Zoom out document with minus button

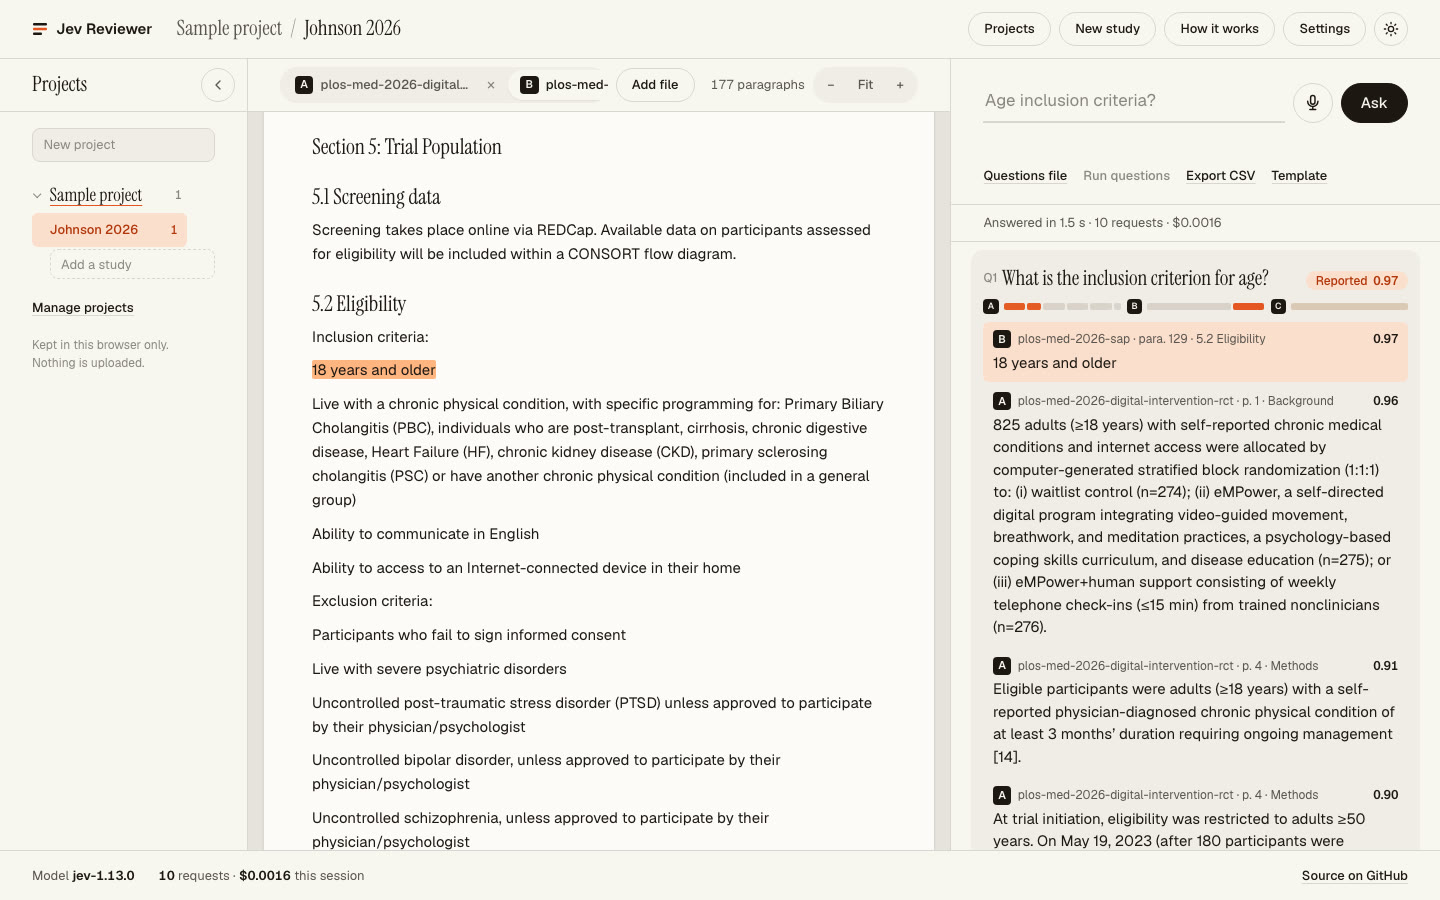[x=830, y=85]
